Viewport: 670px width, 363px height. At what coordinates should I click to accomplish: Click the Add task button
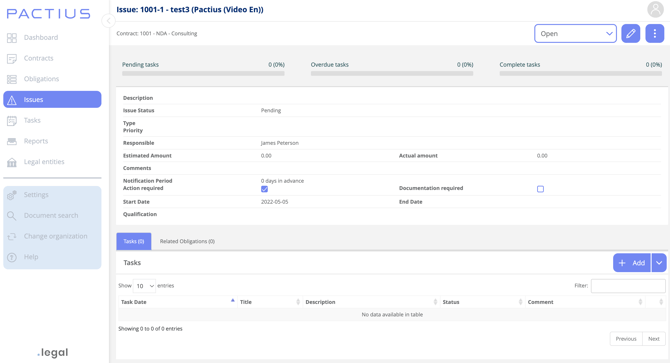click(x=632, y=263)
